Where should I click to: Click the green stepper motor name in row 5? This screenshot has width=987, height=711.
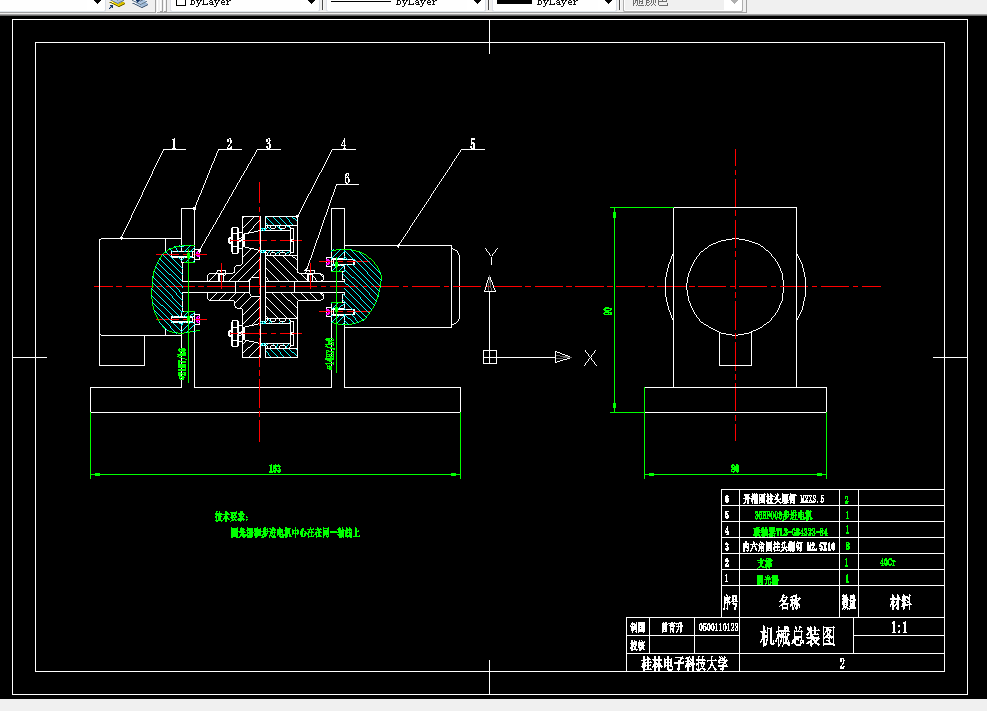(x=784, y=515)
